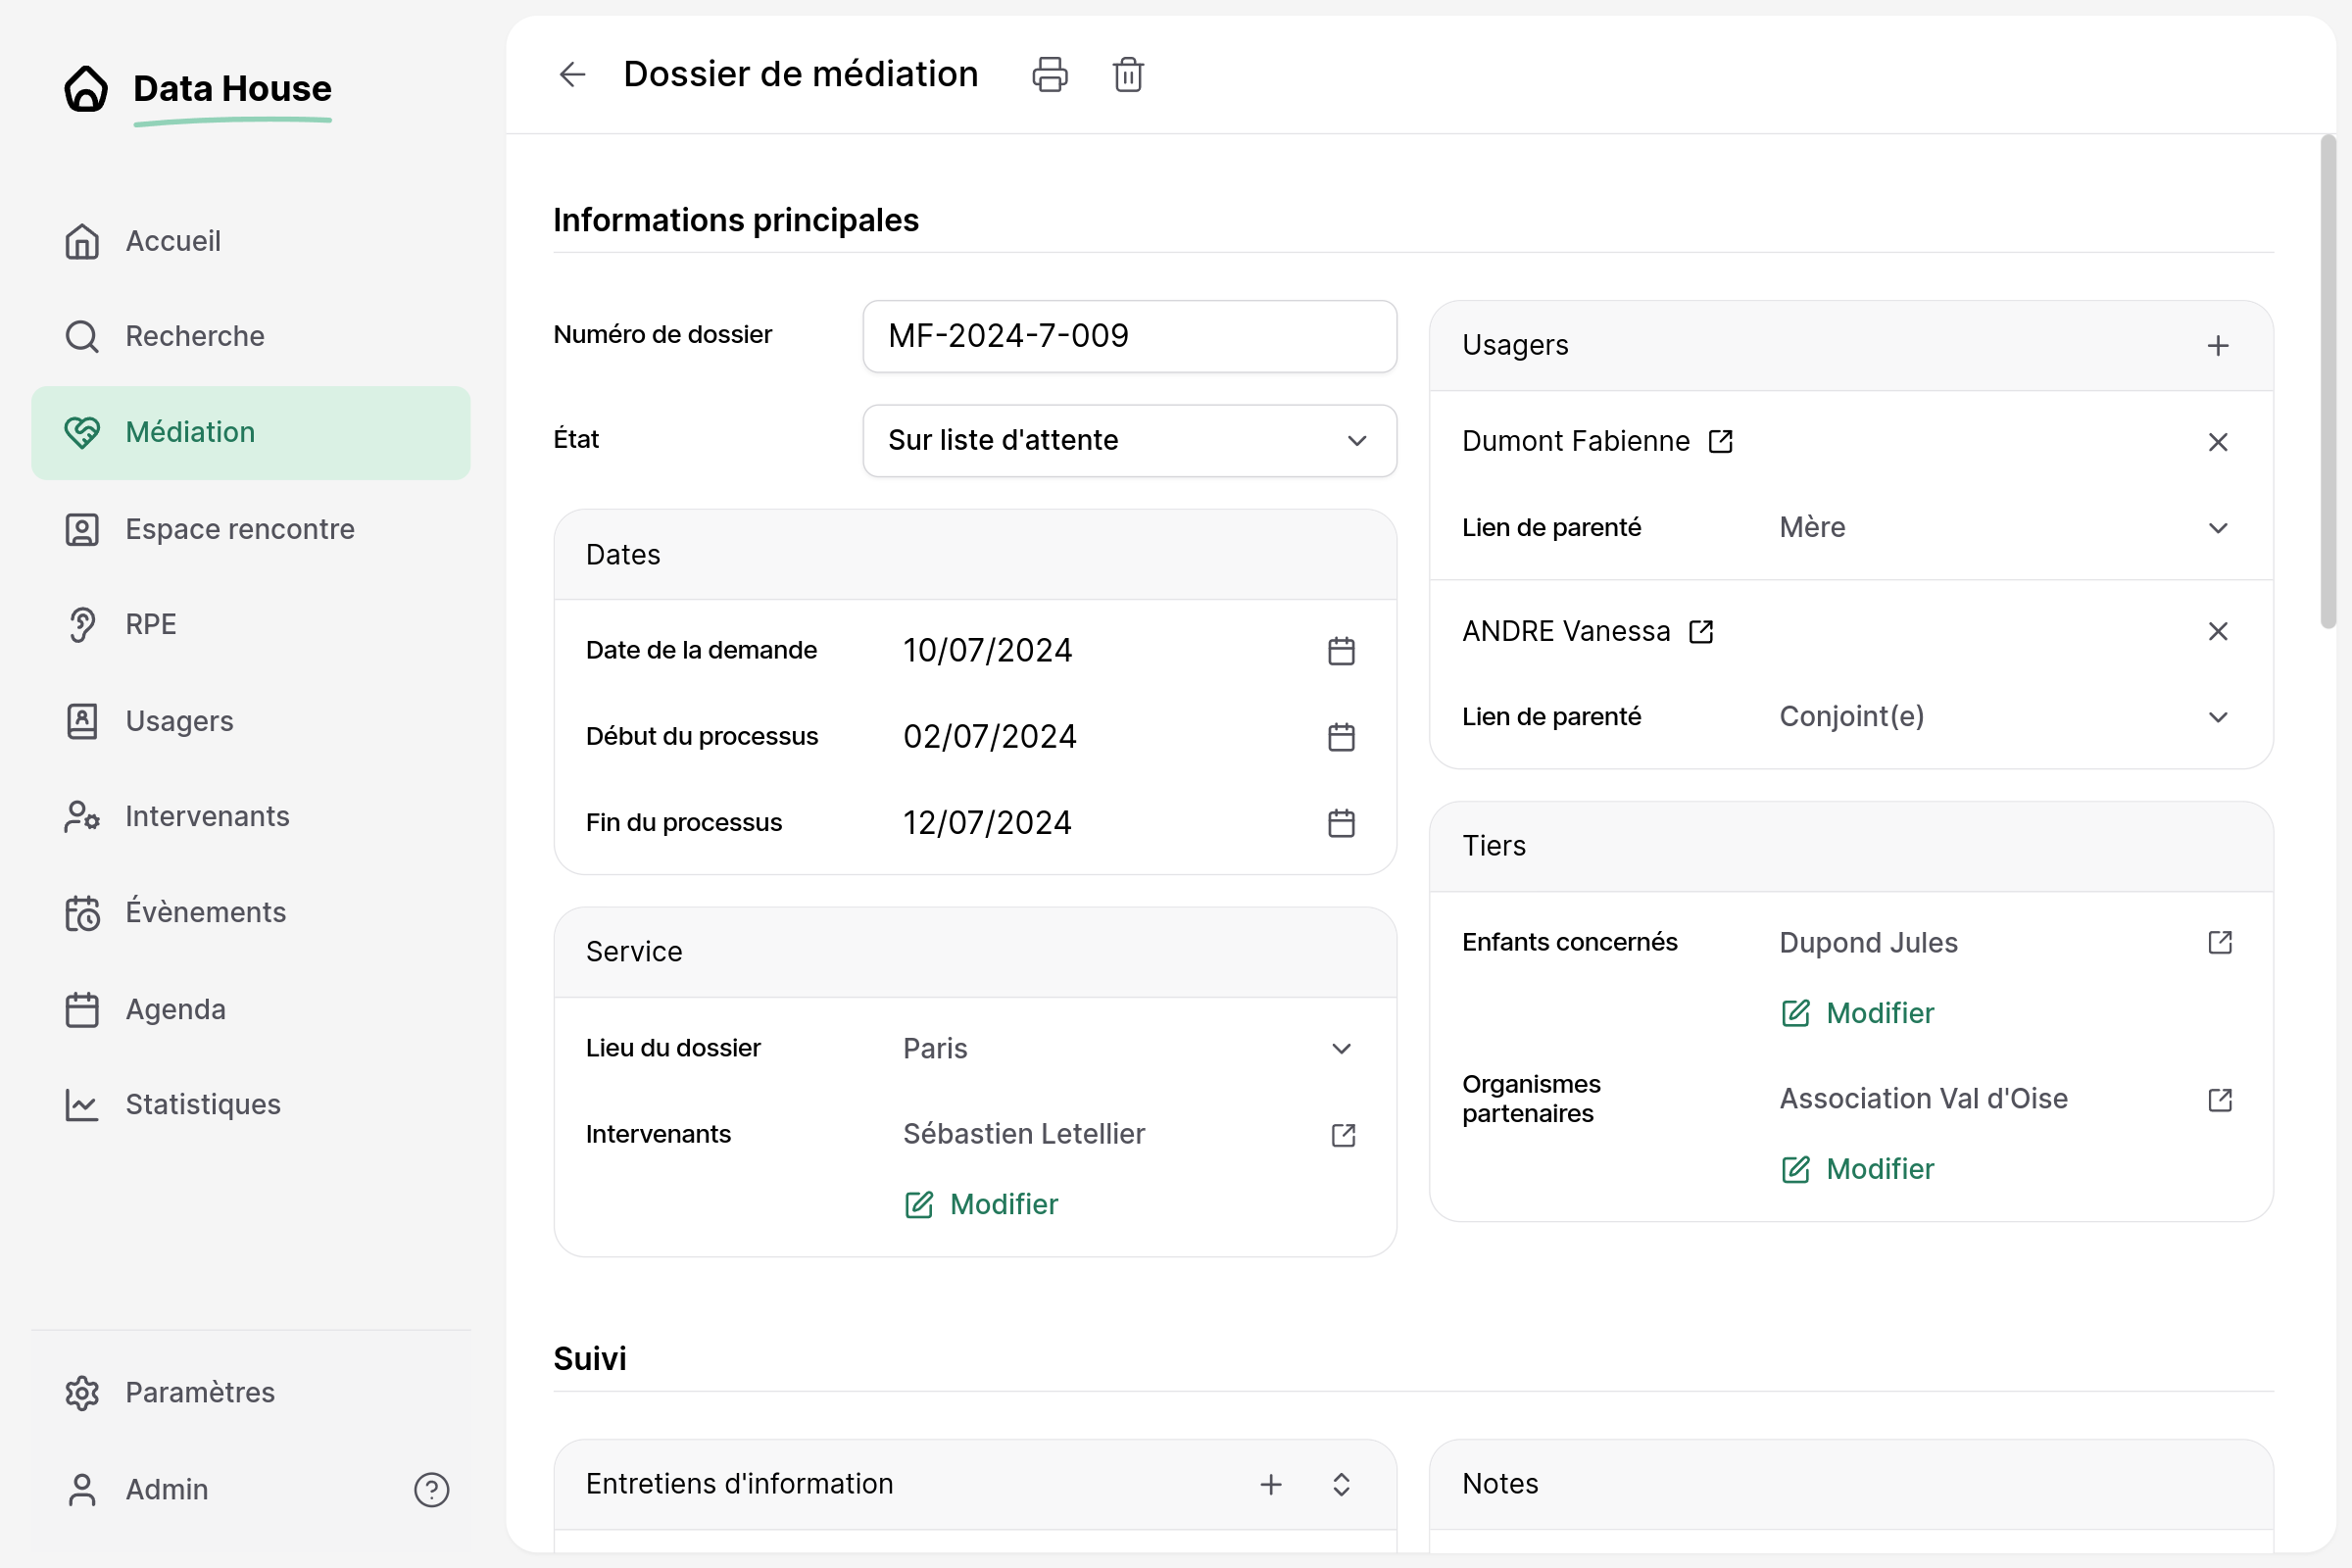The image size is (2352, 1568).
Task: Click Sébastien Letellier text
Action: [1024, 1134]
